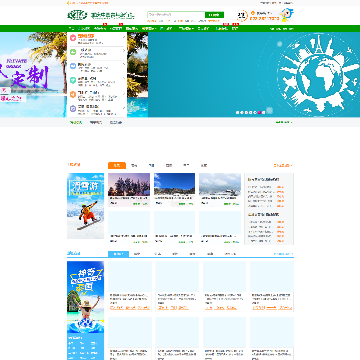Open the snowy pine trees at dusk thumbnail

coord(129,184)
